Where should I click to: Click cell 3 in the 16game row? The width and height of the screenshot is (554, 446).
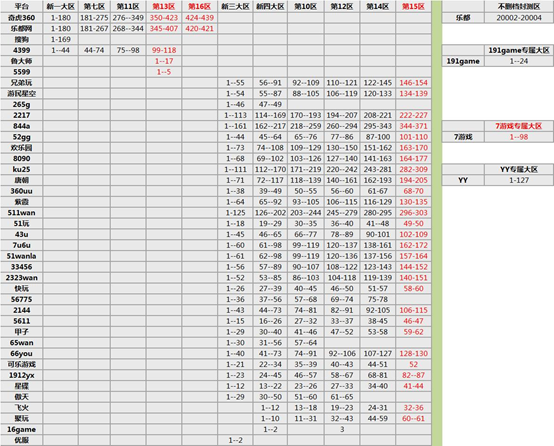pyautogui.click(x=342, y=429)
